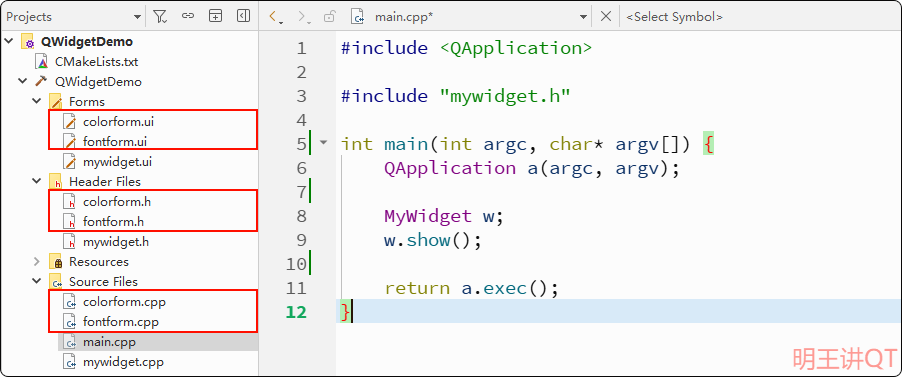This screenshot has height=377, width=902.
Task: Place cursor on "mywidget.h" include text
Action: point(504,96)
